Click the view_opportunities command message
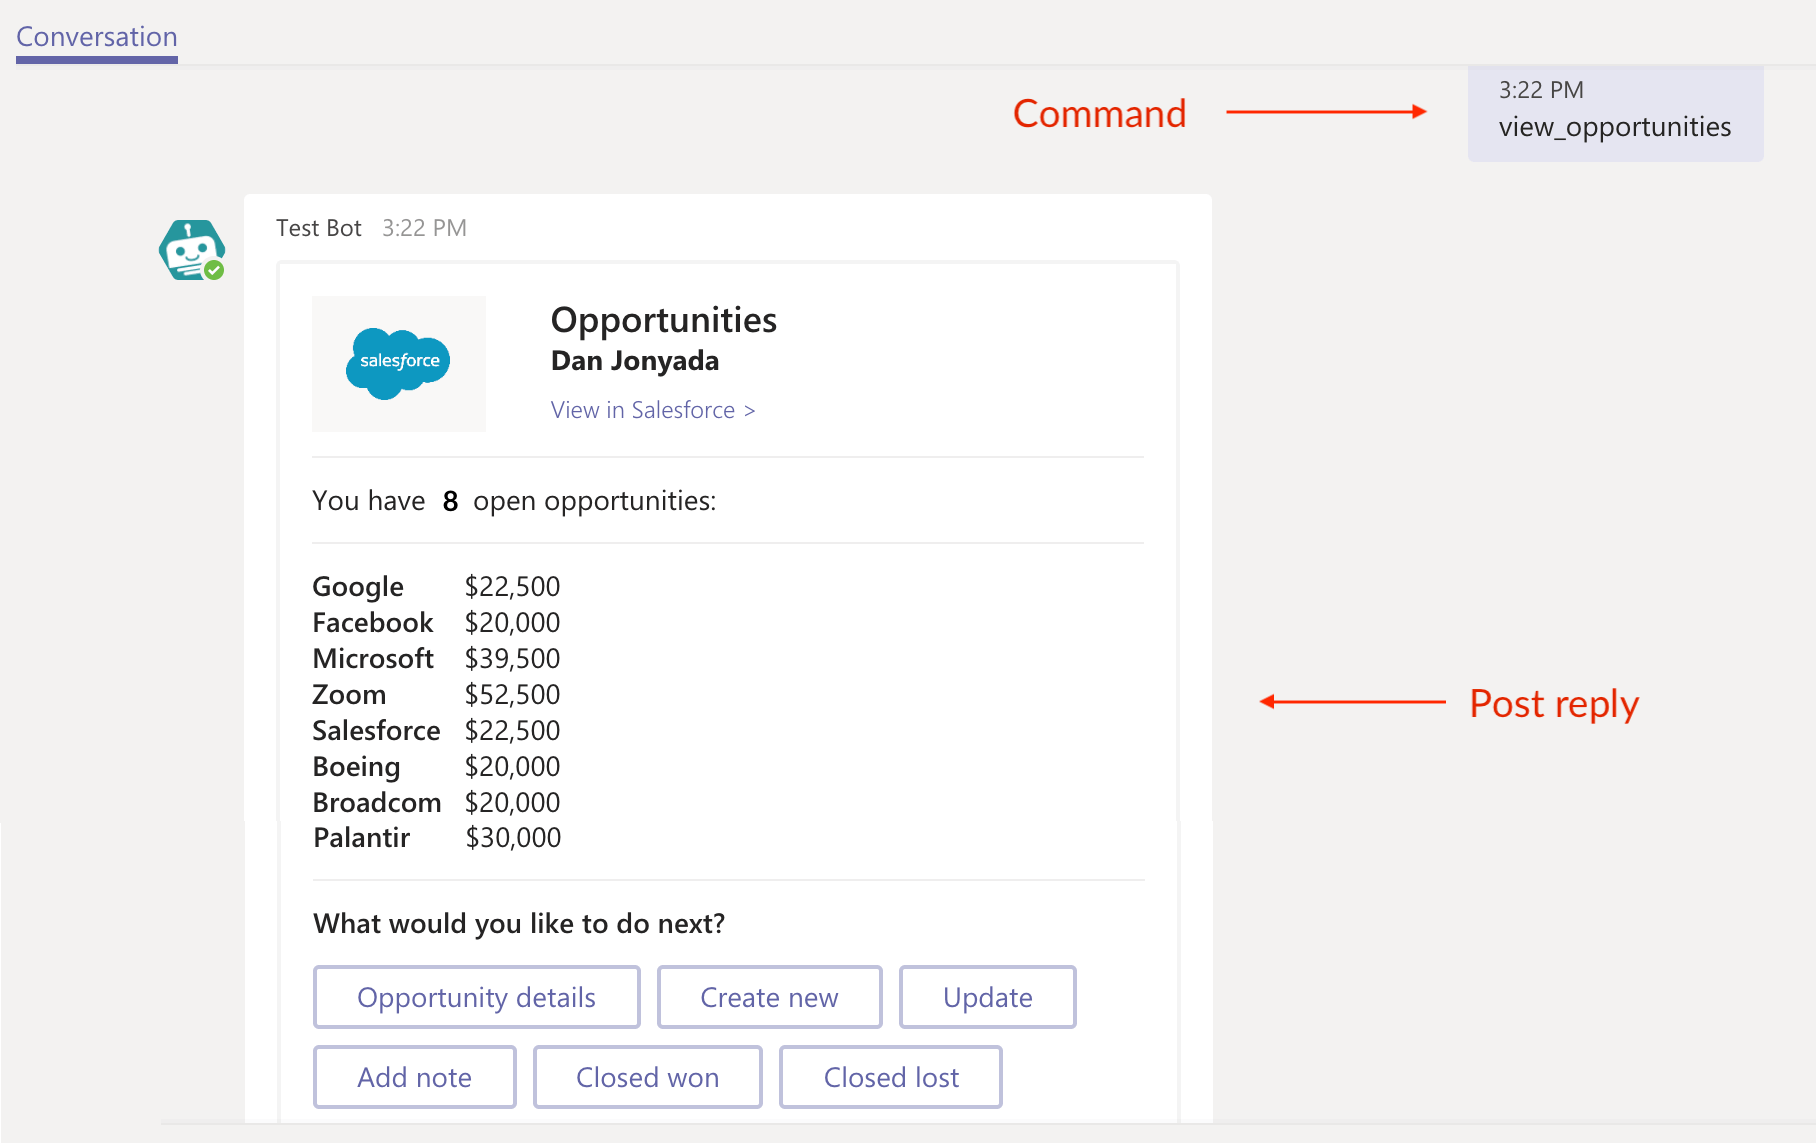 point(1614,127)
